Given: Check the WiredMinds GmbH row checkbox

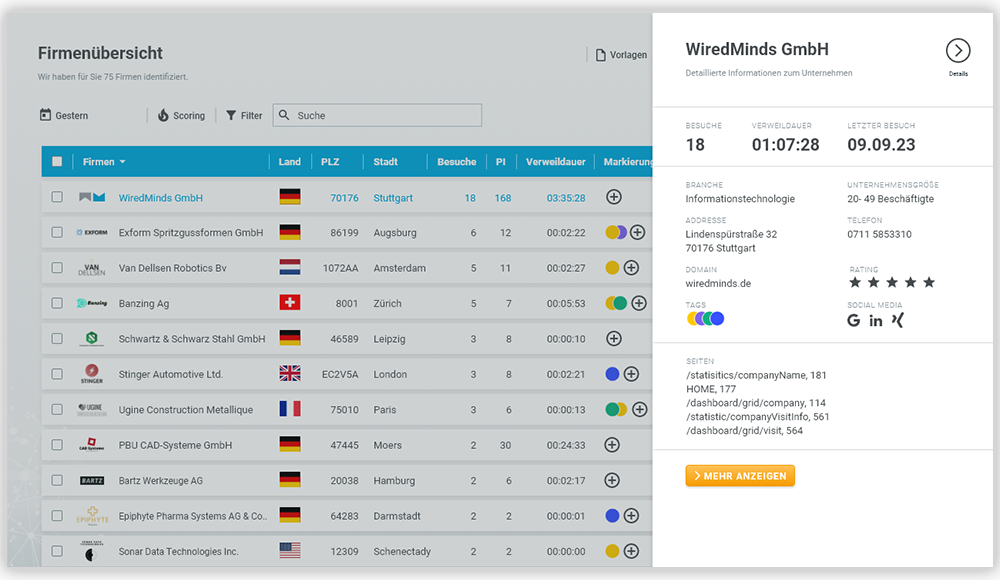Looking at the screenshot, I should point(57,197).
